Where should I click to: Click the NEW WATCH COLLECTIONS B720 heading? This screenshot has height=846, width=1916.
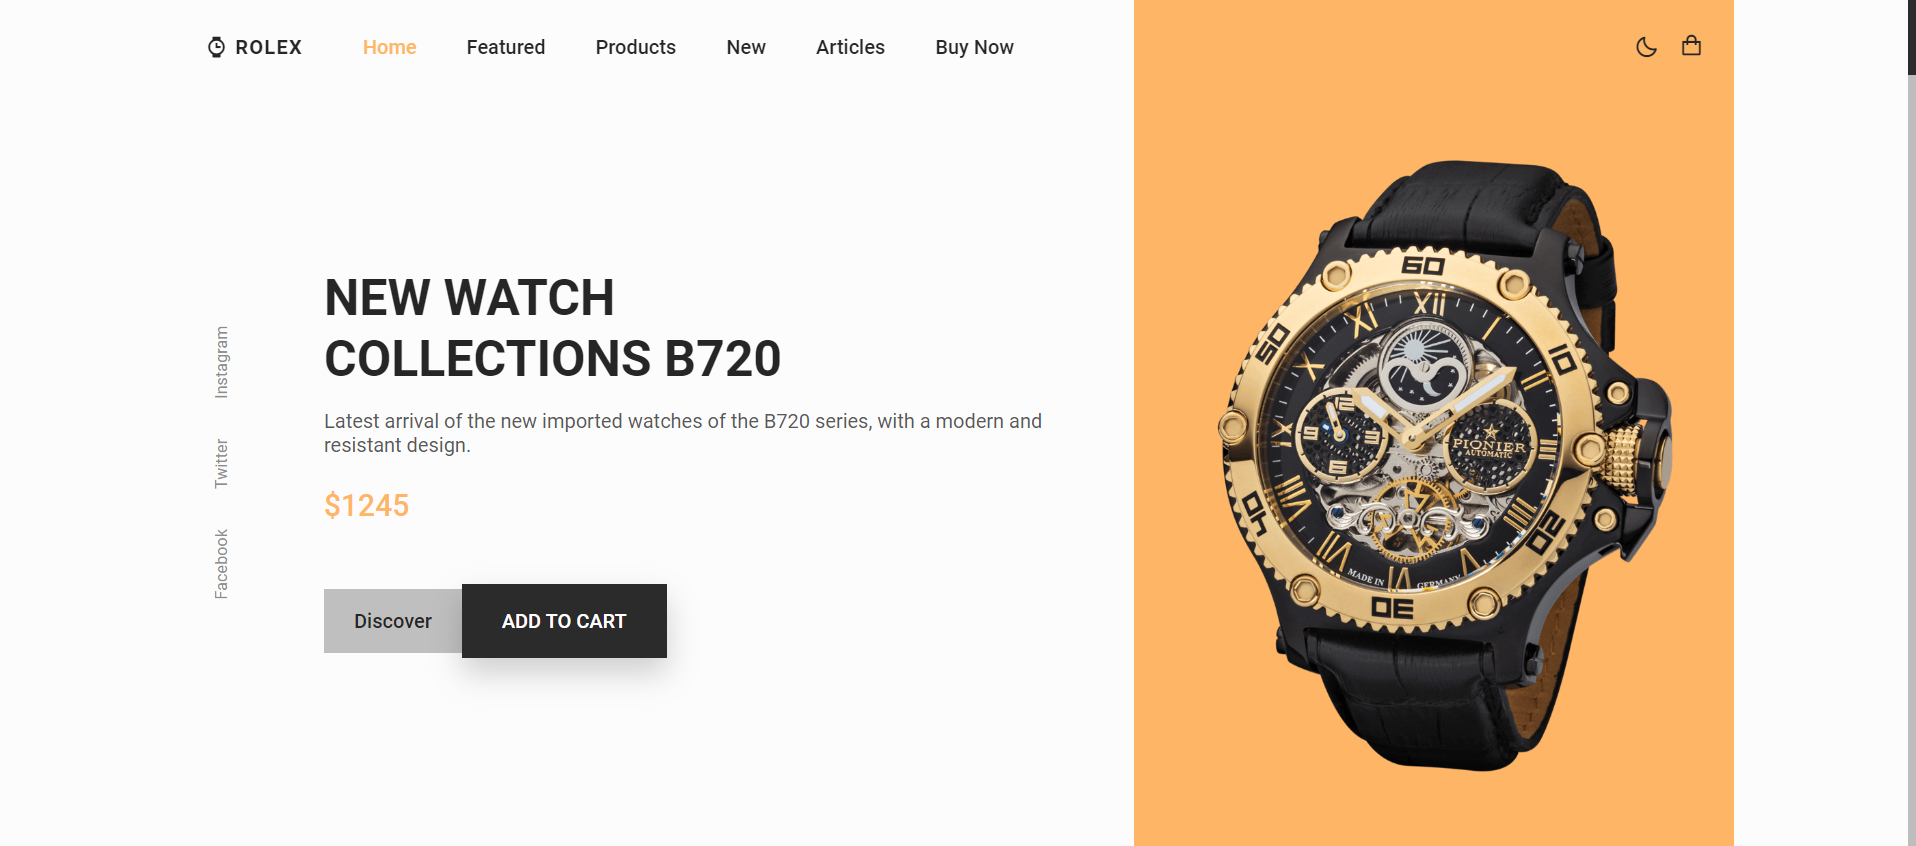[x=552, y=328]
